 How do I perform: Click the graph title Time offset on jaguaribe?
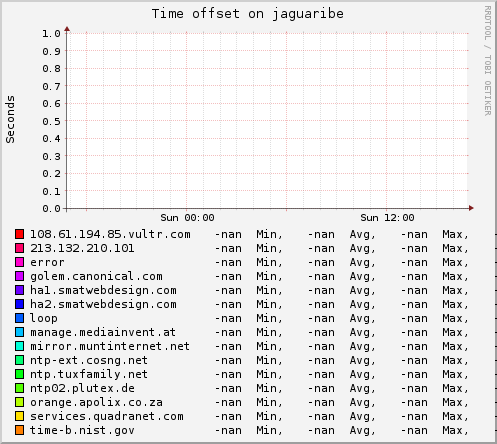[x=248, y=14]
